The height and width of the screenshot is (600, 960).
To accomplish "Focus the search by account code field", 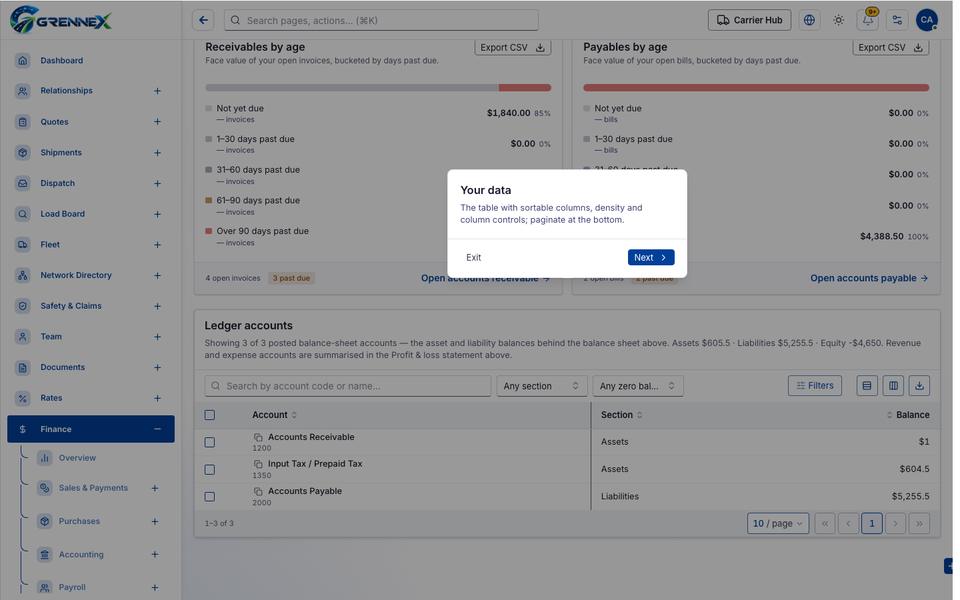I will 348,386.
